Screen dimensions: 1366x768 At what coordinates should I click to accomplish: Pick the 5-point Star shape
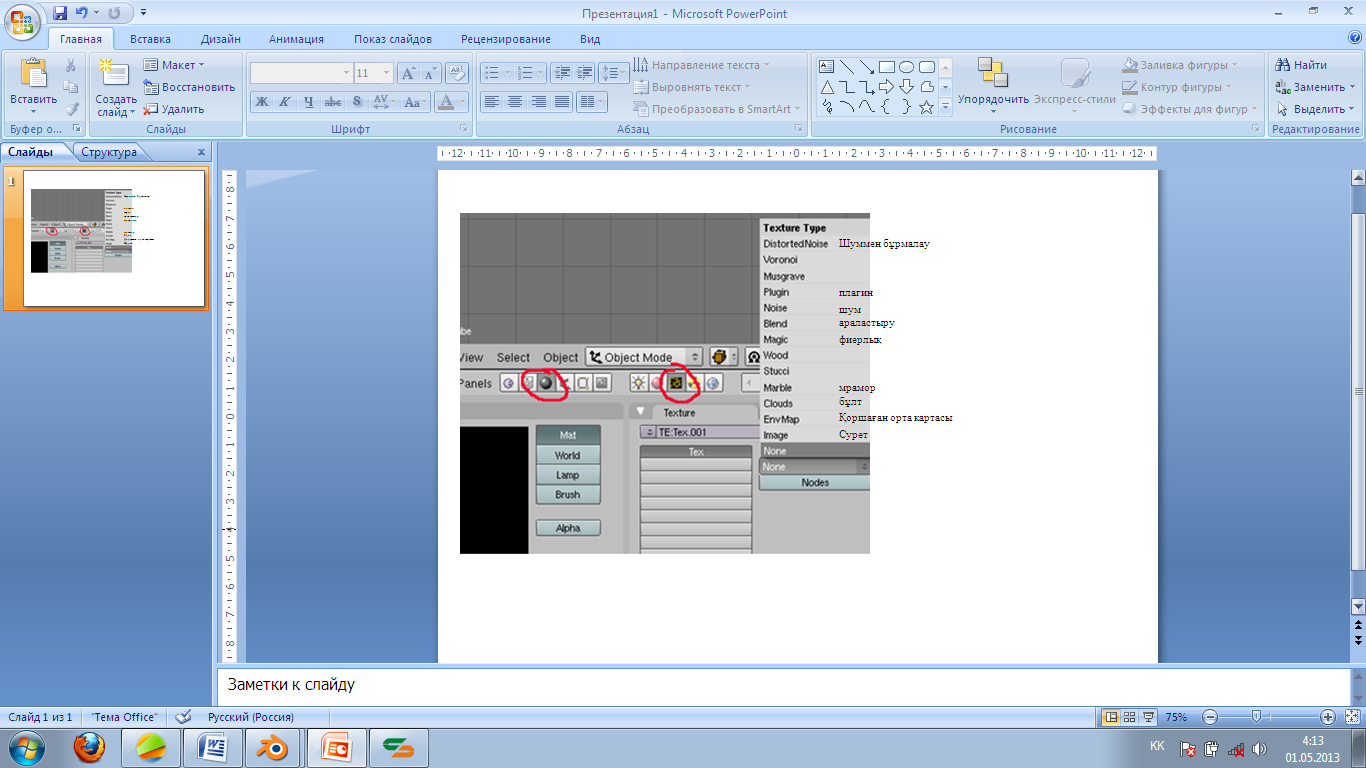927,107
